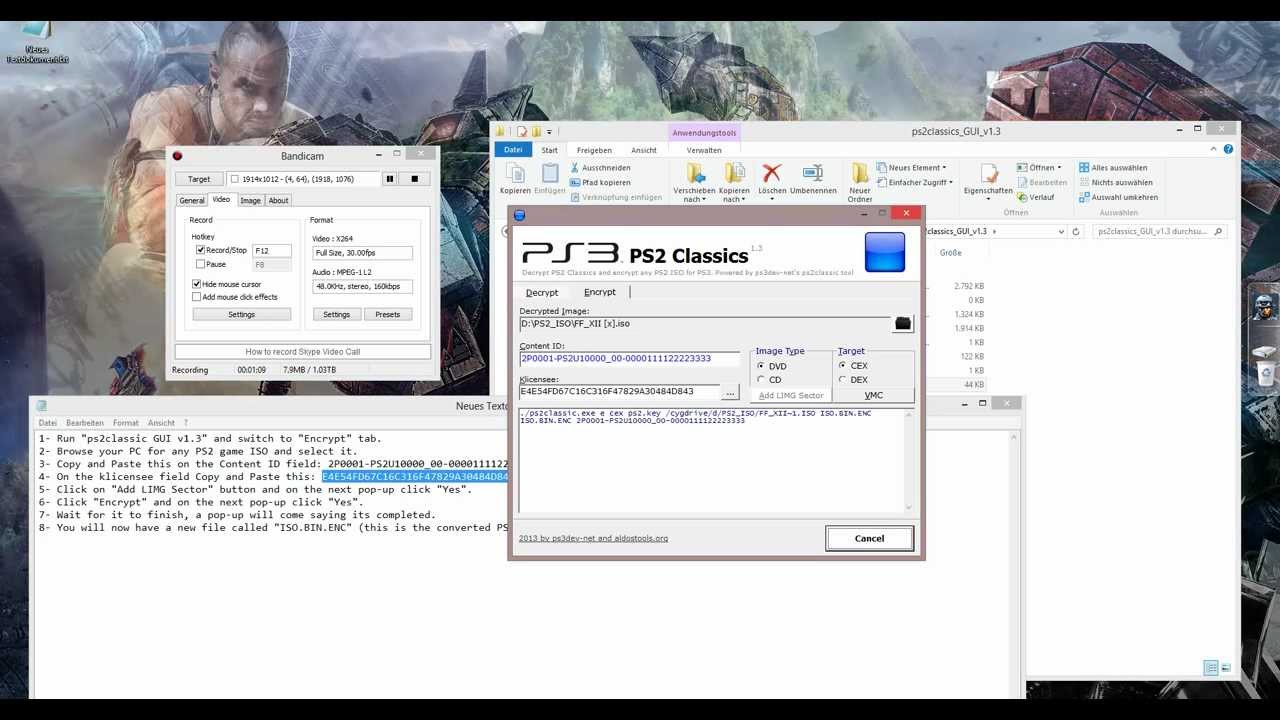Click the VMC button
This screenshot has height=720, width=1280.
coord(874,395)
